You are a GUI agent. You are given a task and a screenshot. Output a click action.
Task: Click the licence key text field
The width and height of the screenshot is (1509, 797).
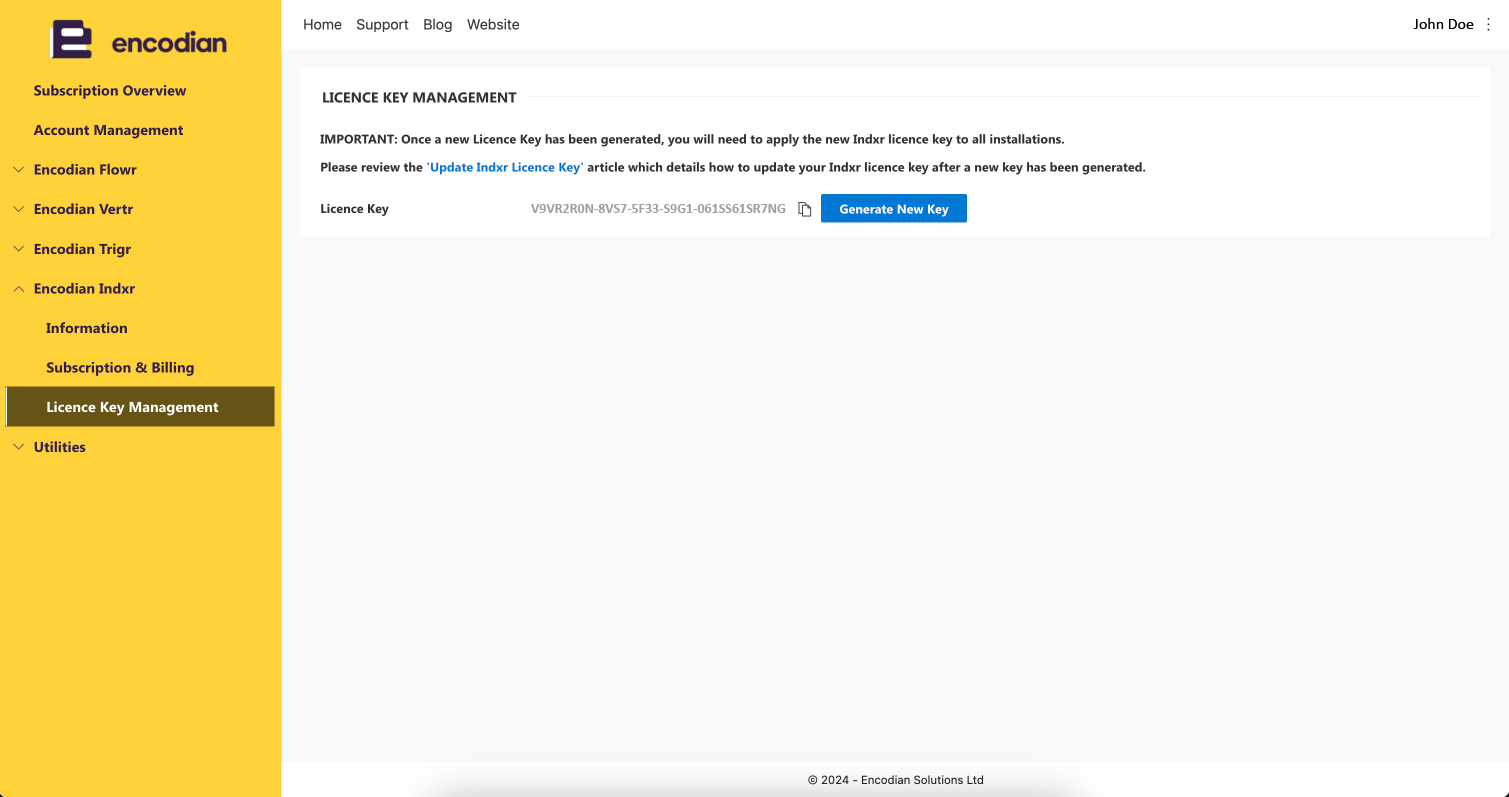[658, 209]
